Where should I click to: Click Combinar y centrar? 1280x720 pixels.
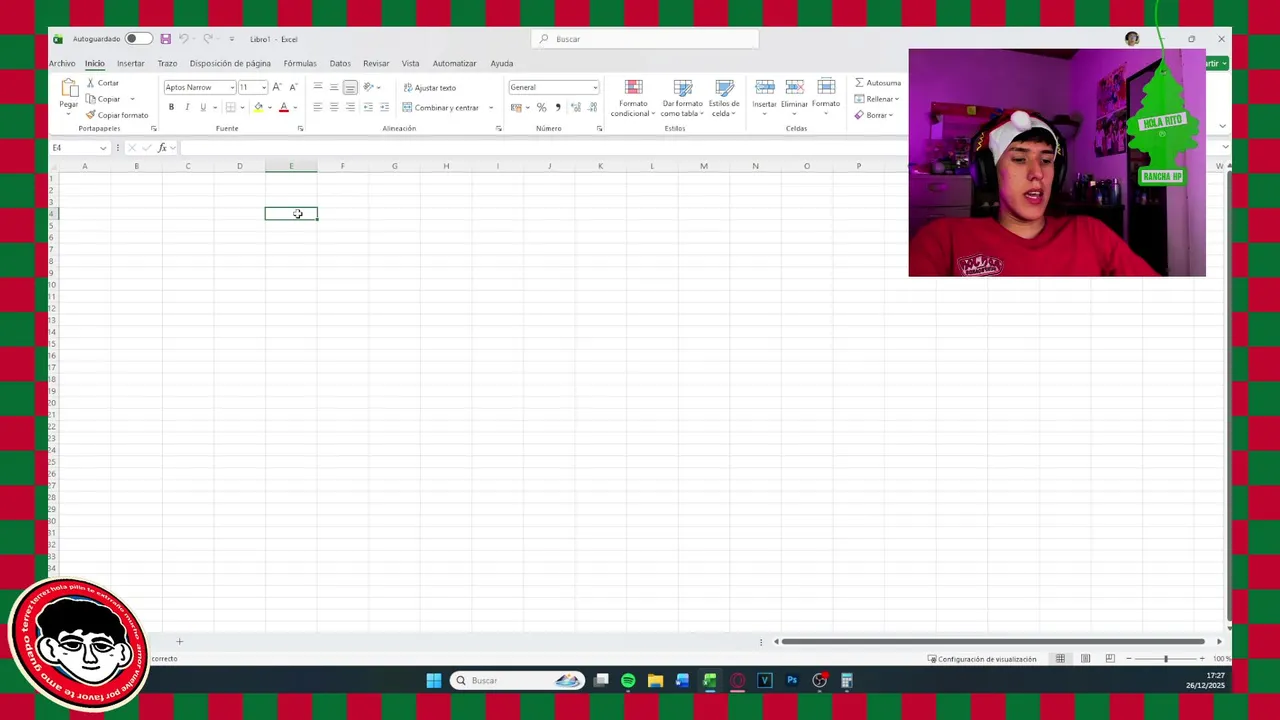coord(441,108)
